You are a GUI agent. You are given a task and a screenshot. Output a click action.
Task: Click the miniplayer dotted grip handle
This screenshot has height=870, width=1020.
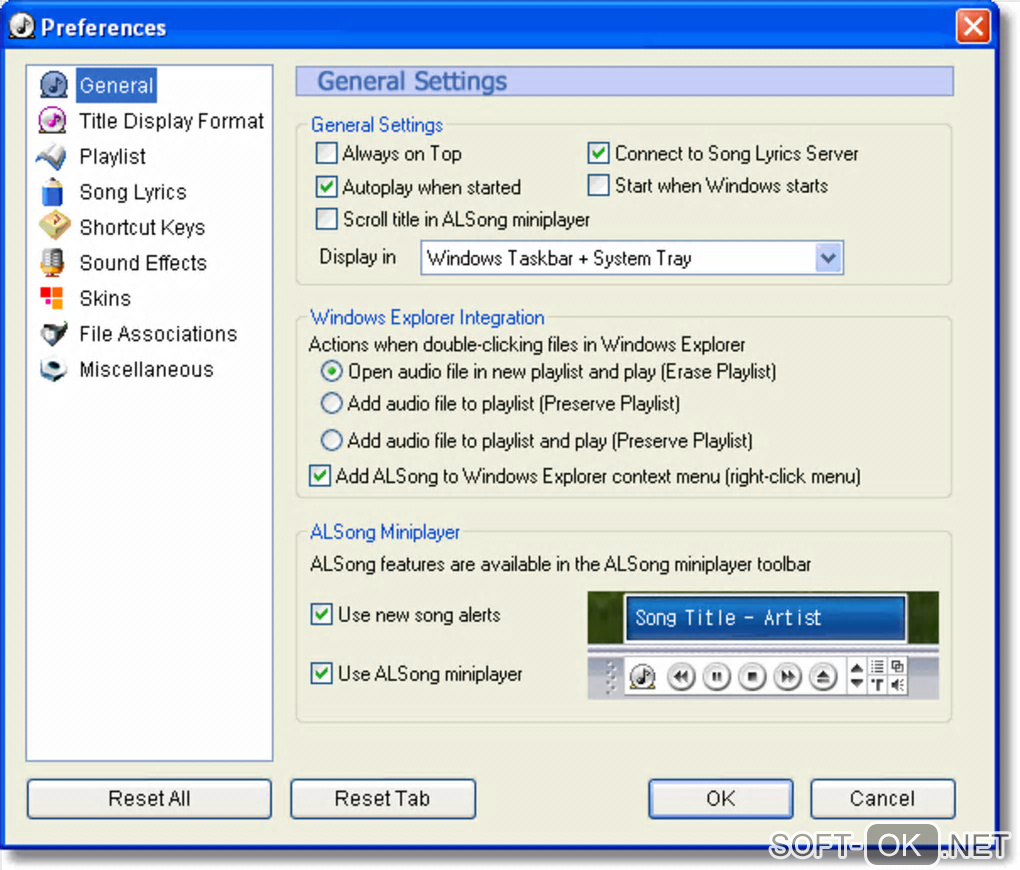pyautogui.click(x=610, y=677)
